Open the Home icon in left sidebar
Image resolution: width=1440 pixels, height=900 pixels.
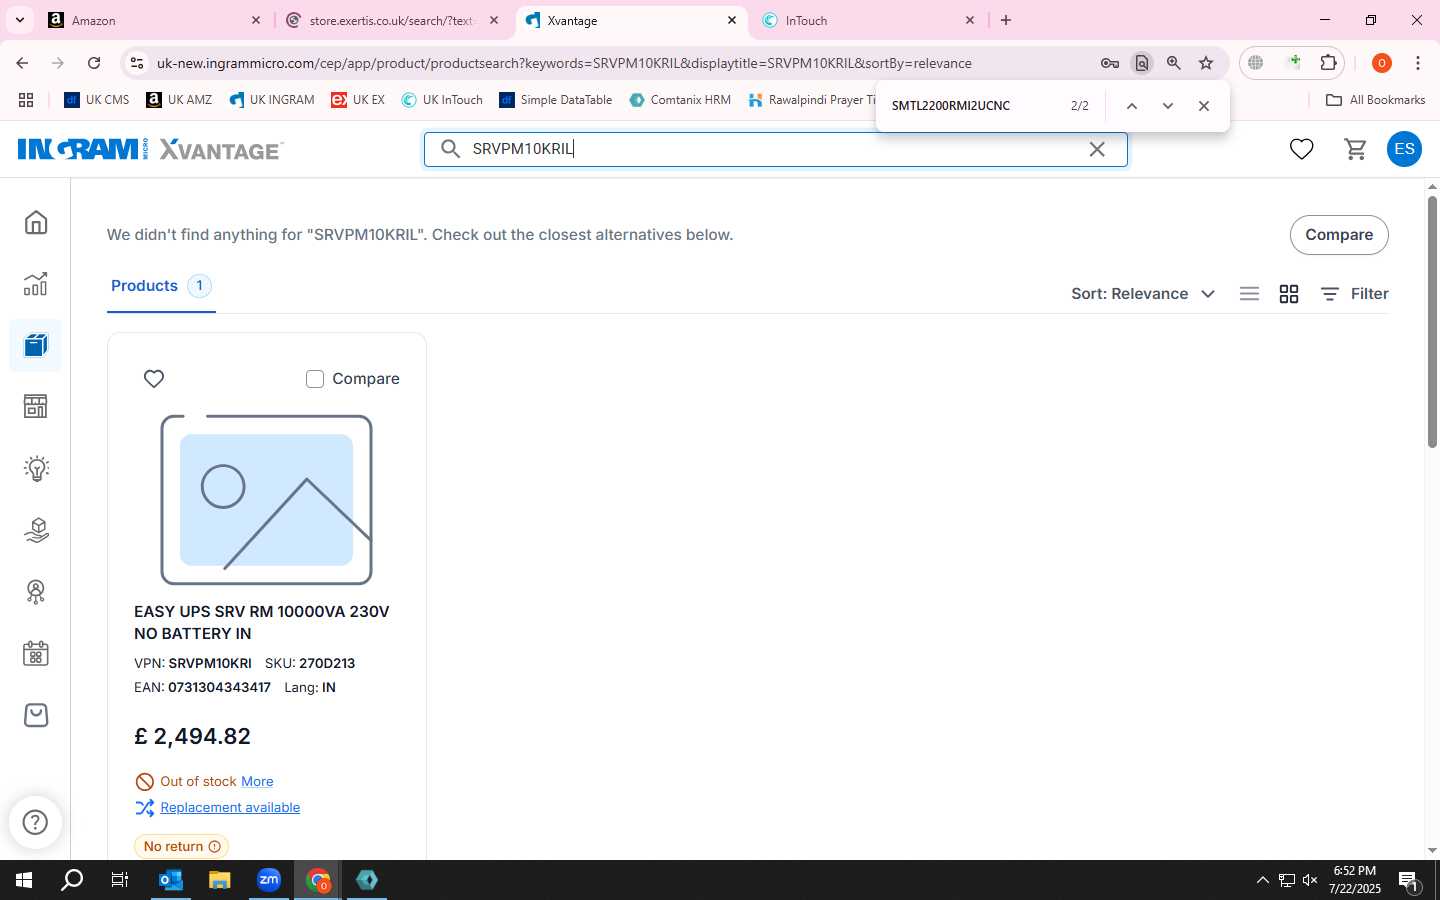pyautogui.click(x=36, y=222)
